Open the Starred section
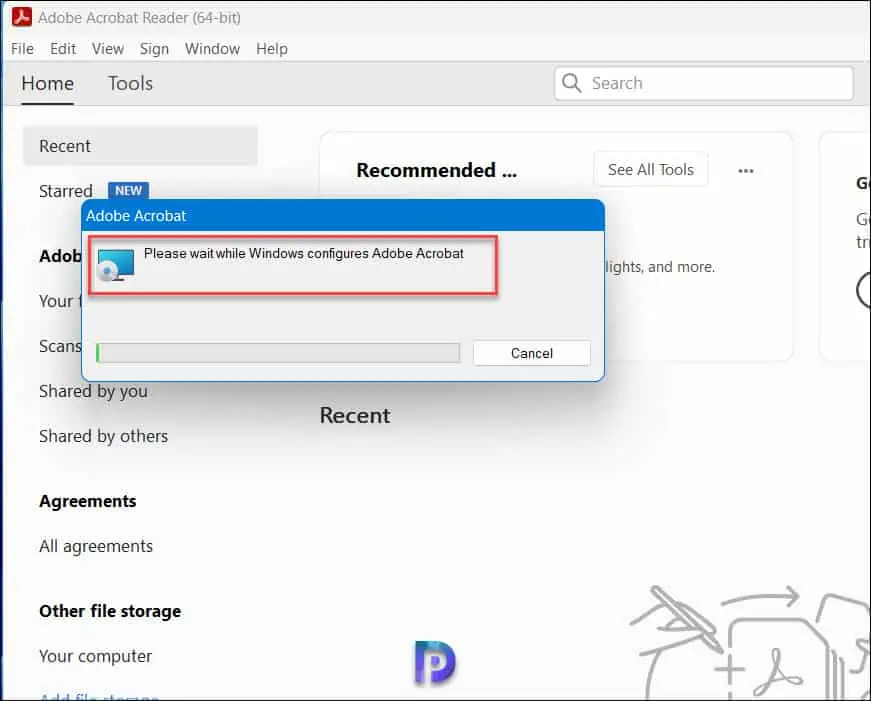 click(x=66, y=191)
